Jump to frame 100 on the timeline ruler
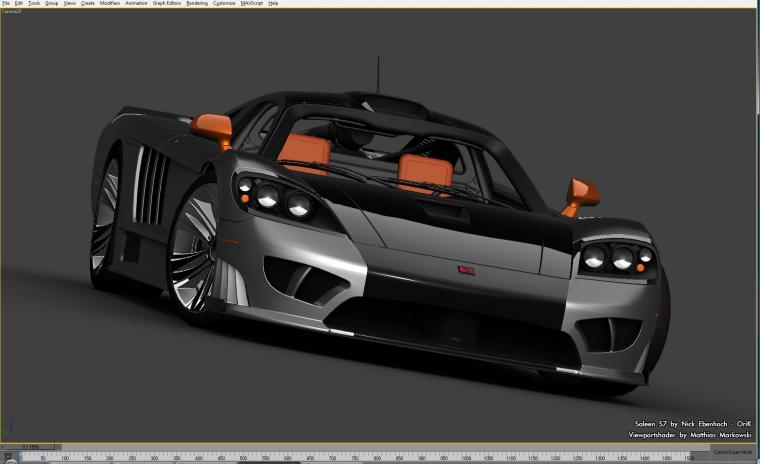This screenshot has height=464, width=760. [64, 457]
